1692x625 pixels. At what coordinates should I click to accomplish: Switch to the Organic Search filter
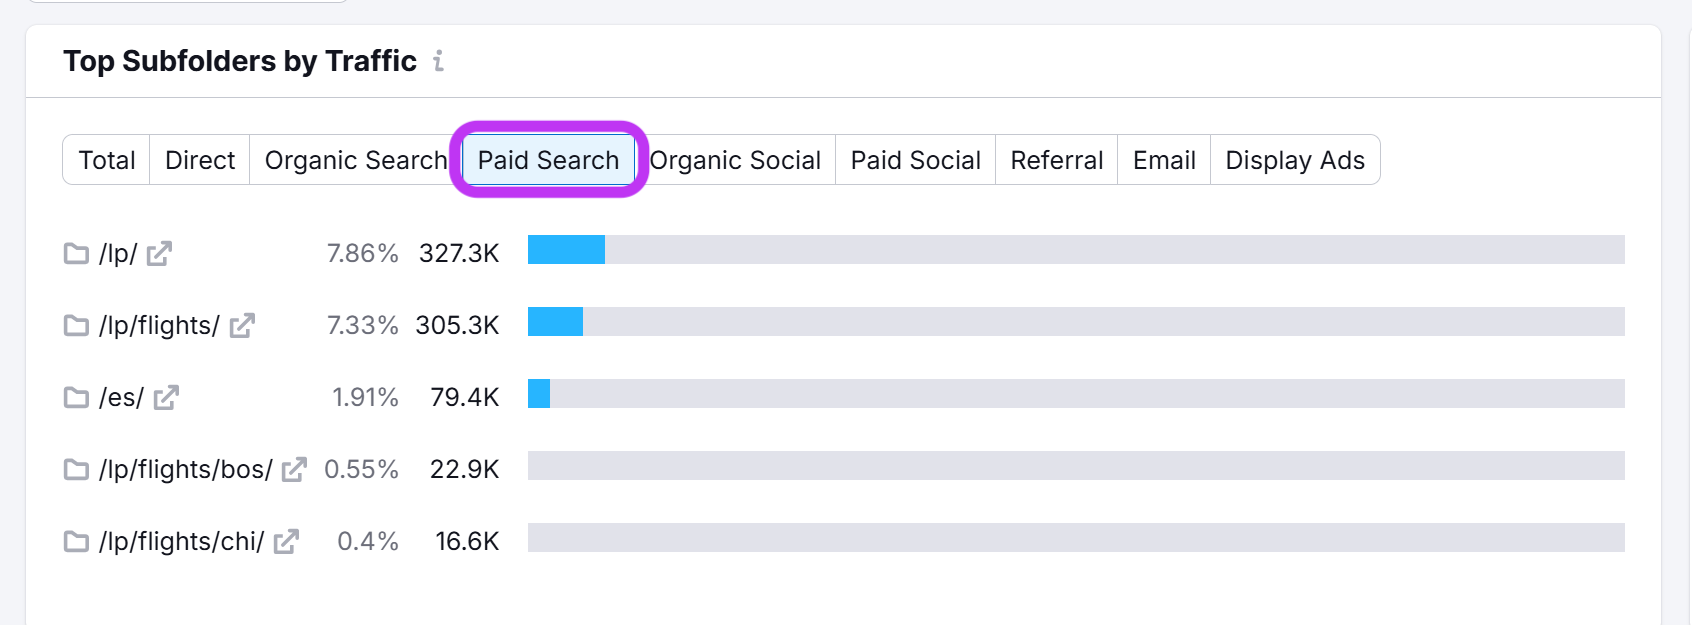tap(355, 159)
